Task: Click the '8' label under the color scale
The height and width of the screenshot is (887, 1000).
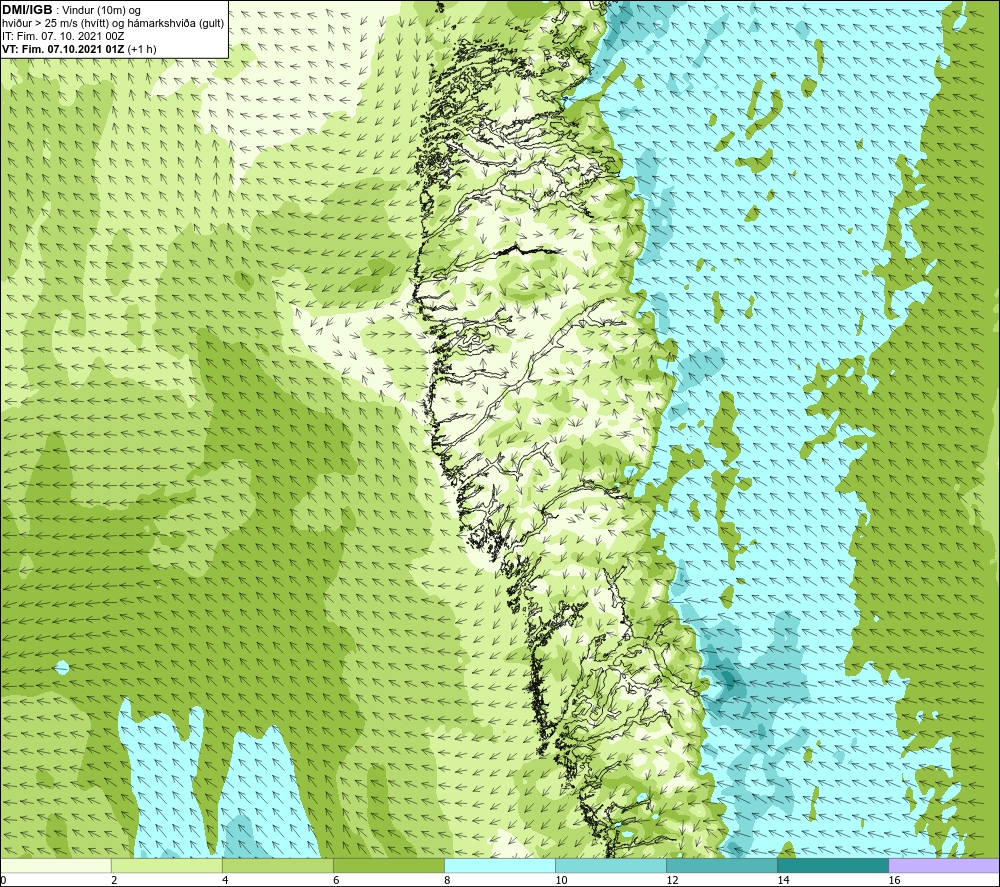Action: [447, 881]
